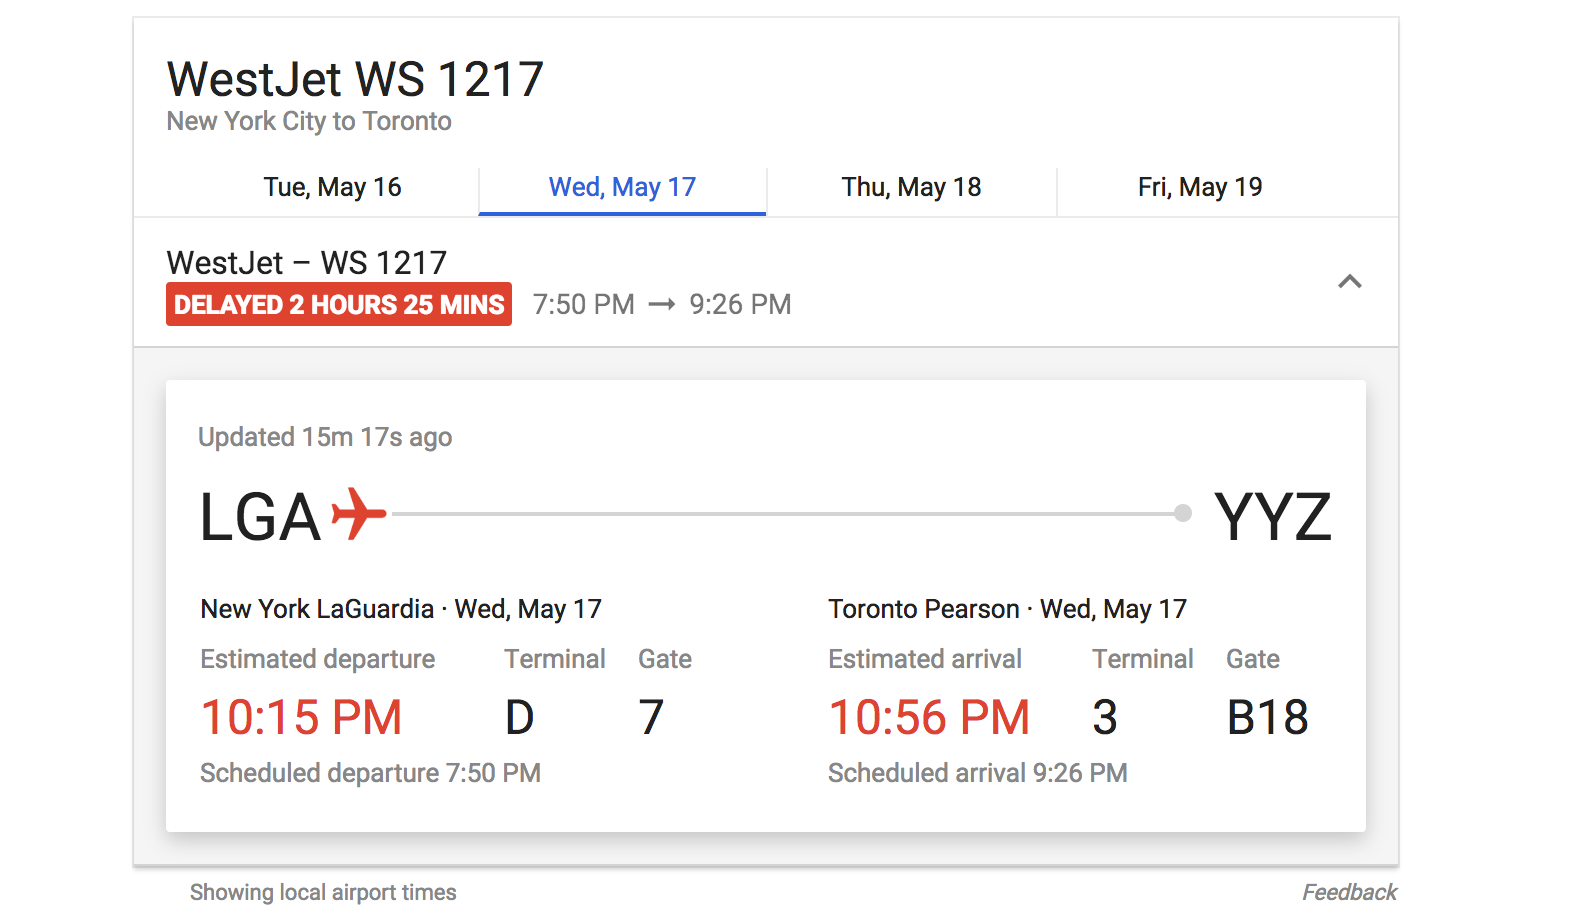Click the departure Terminal D value
Screen dimensions: 1572x918
point(520,717)
